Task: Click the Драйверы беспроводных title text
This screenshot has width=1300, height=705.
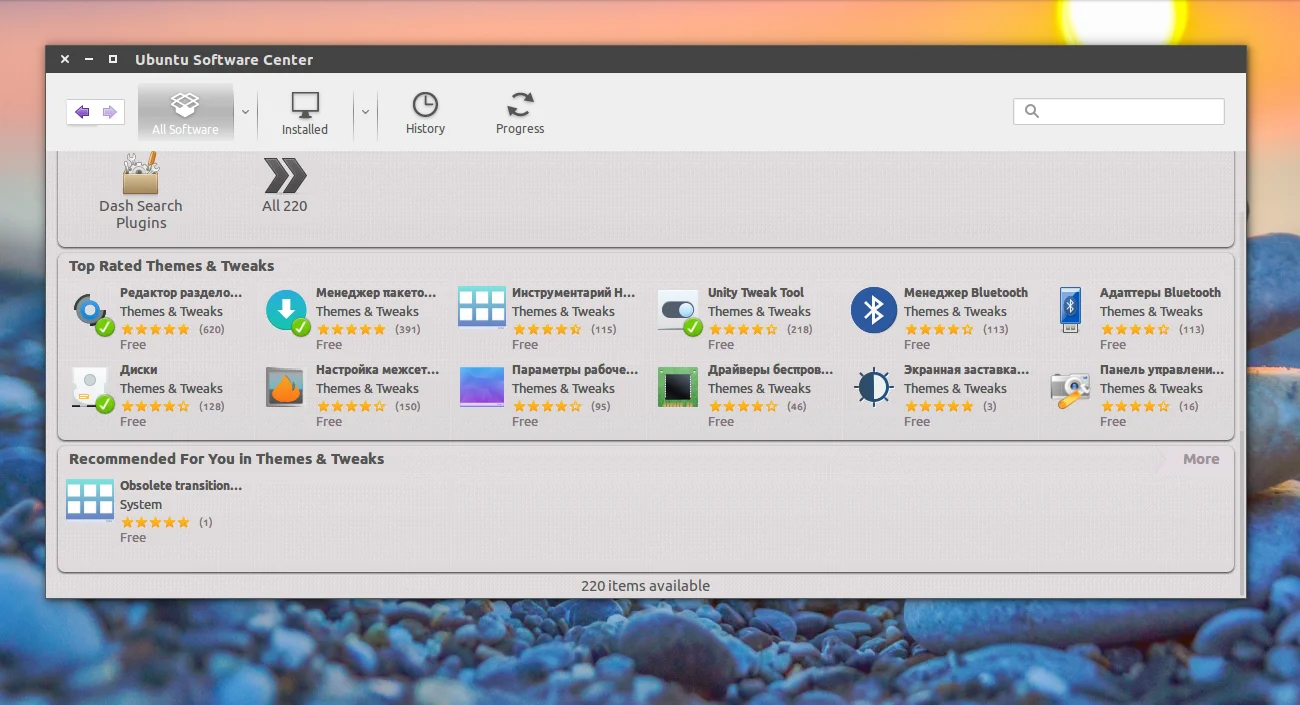Action: click(x=770, y=370)
